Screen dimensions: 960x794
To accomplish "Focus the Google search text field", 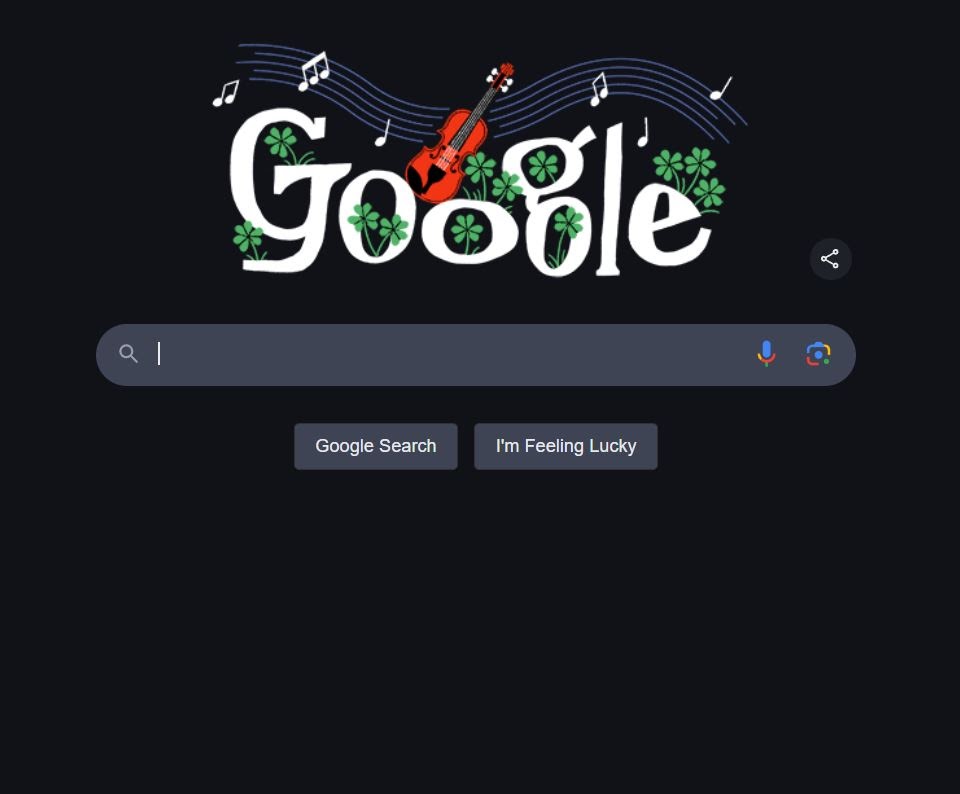I will 453,355.
